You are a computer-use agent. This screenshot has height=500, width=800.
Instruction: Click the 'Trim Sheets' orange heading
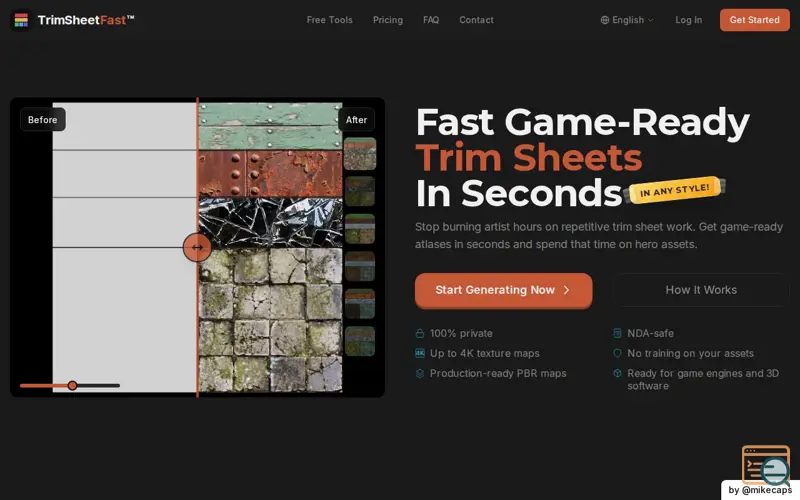point(529,158)
